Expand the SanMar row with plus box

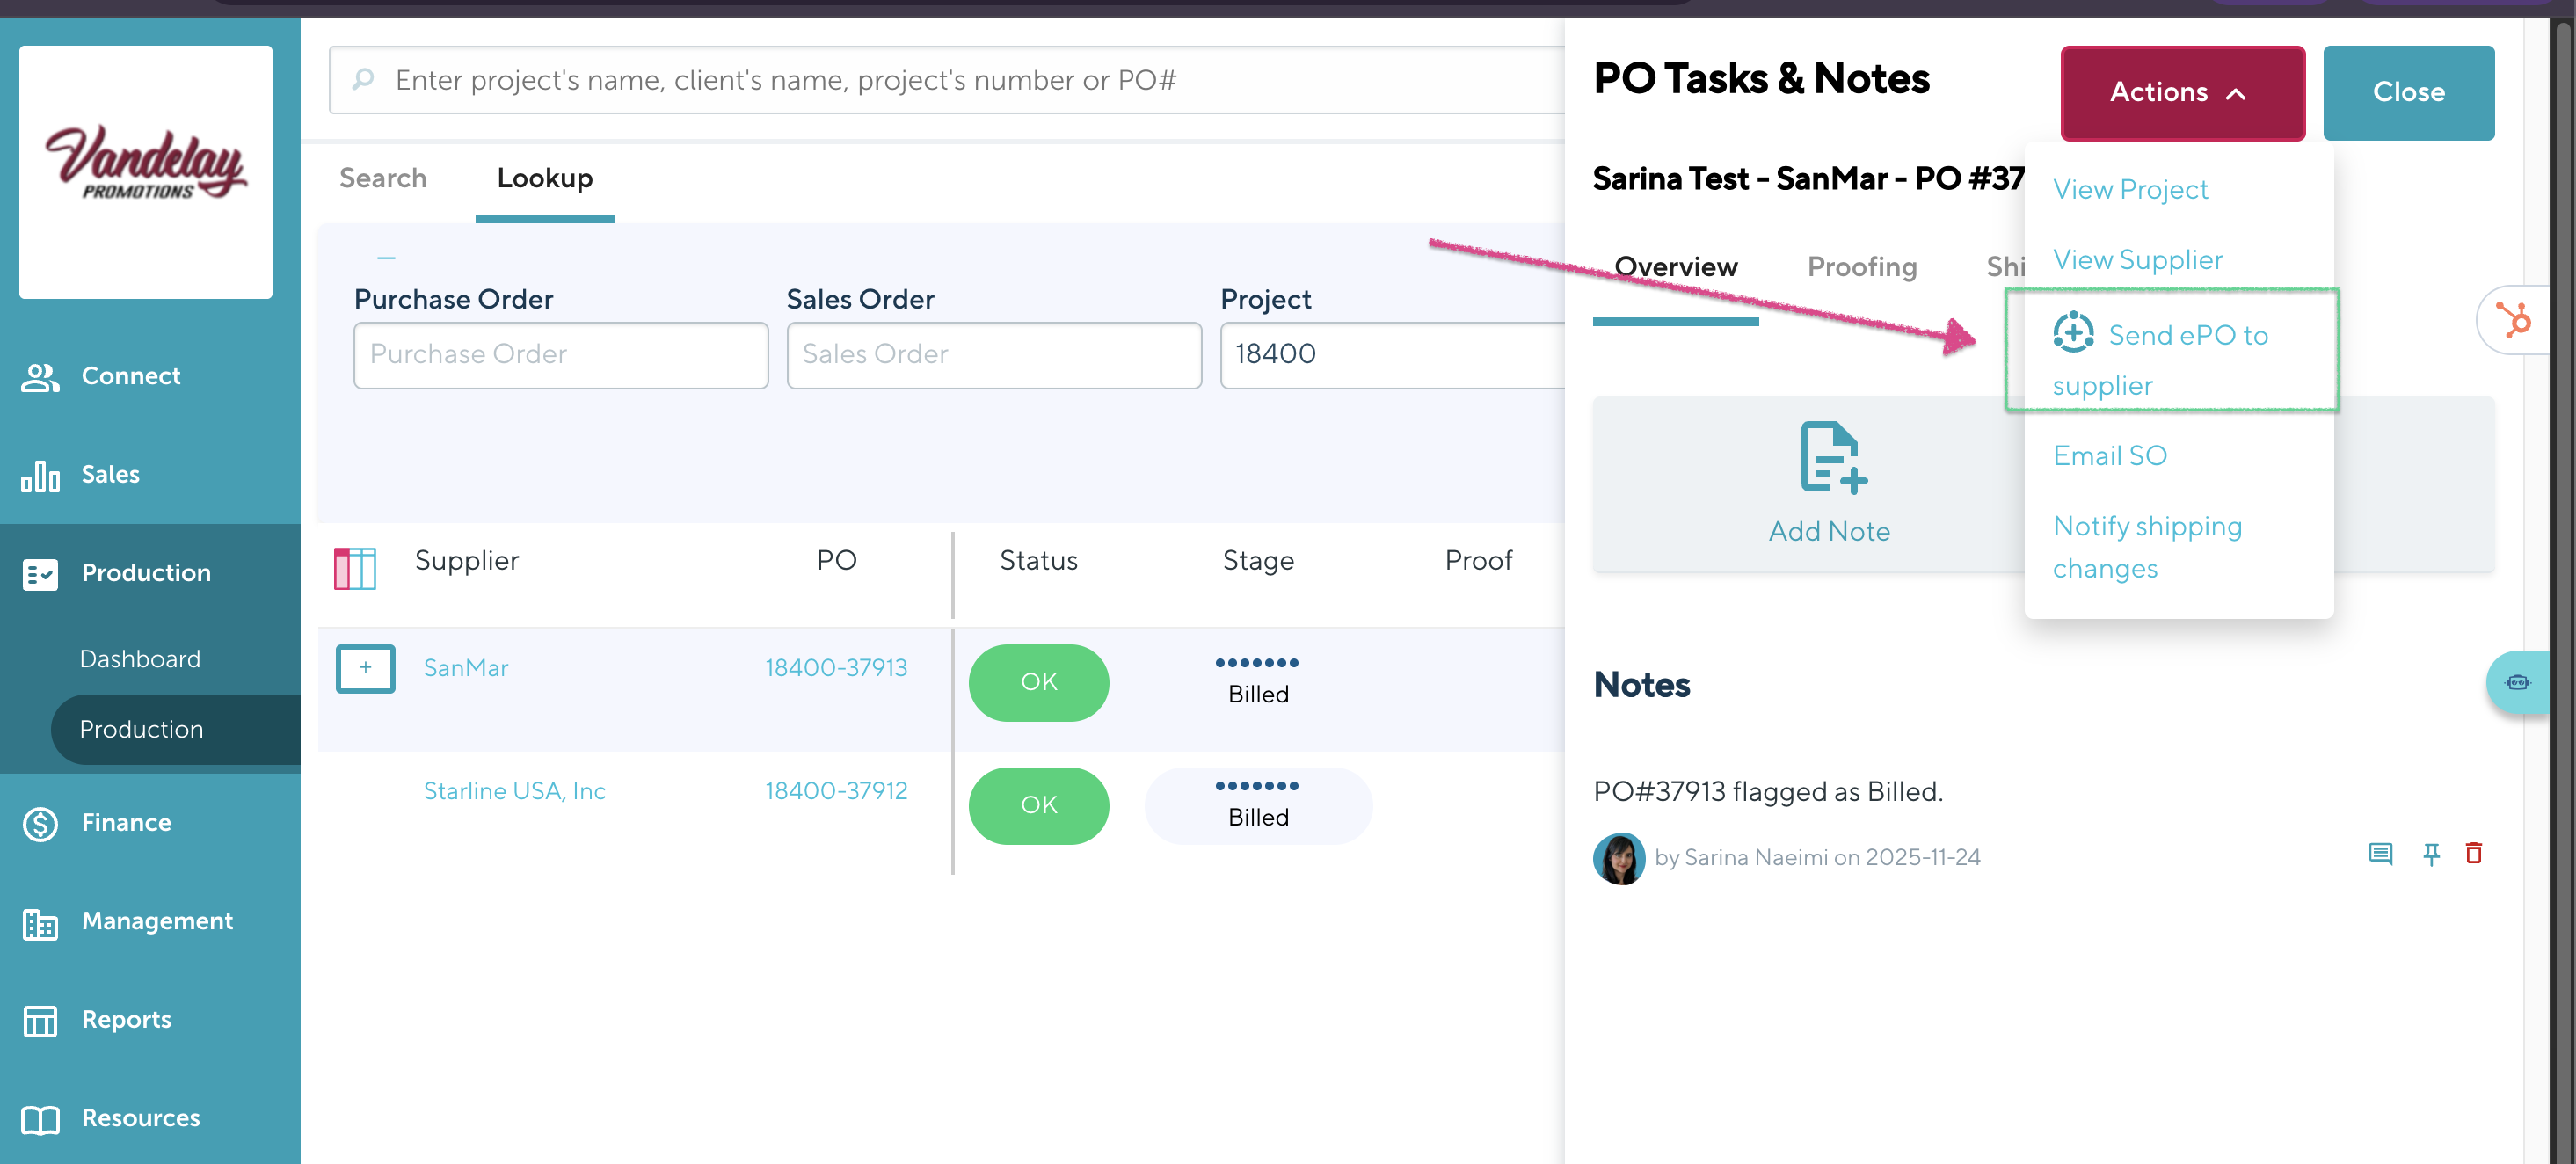point(365,667)
